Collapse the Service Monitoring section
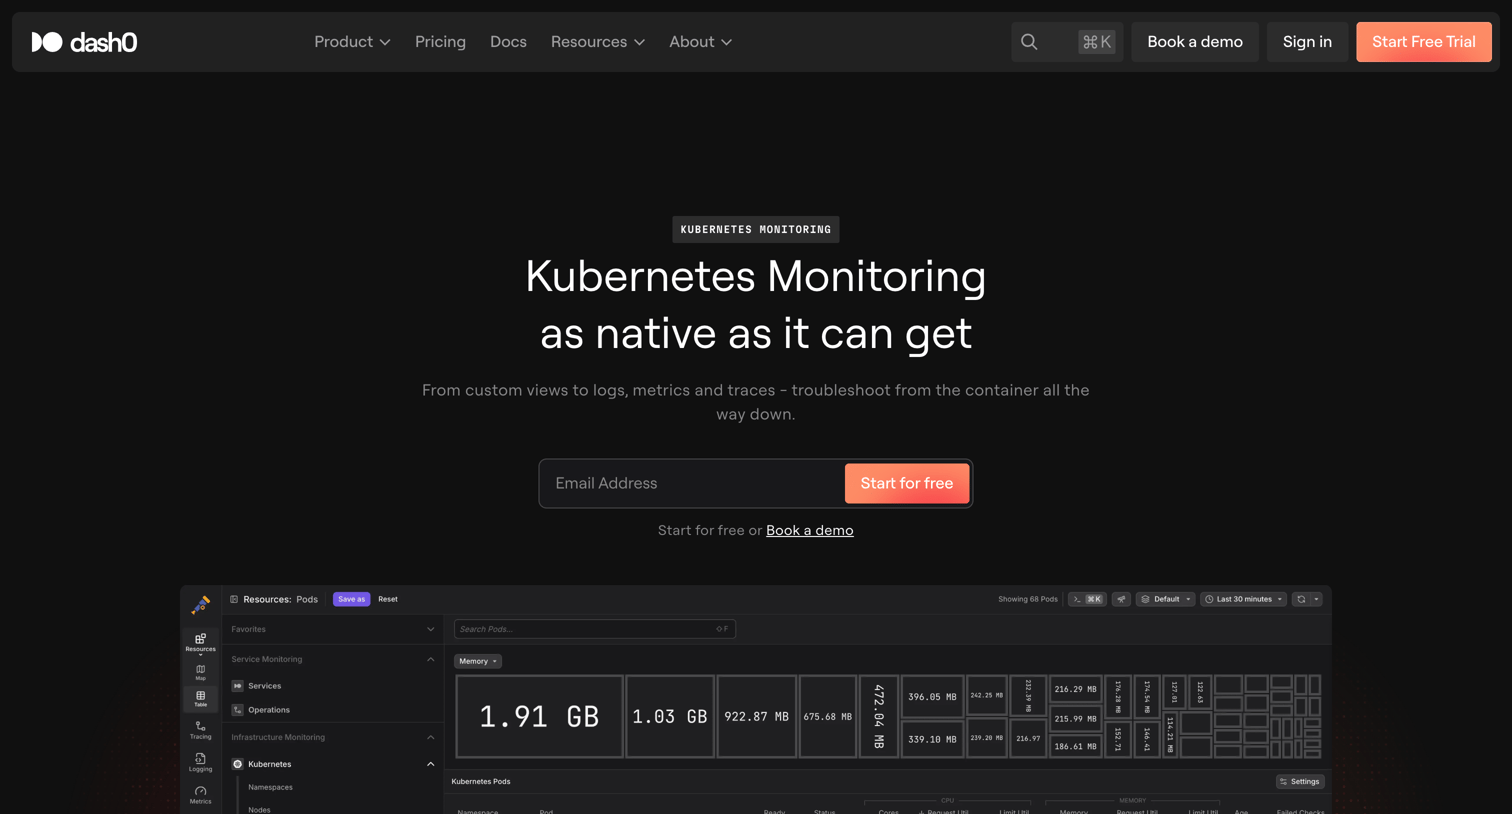 pos(431,659)
